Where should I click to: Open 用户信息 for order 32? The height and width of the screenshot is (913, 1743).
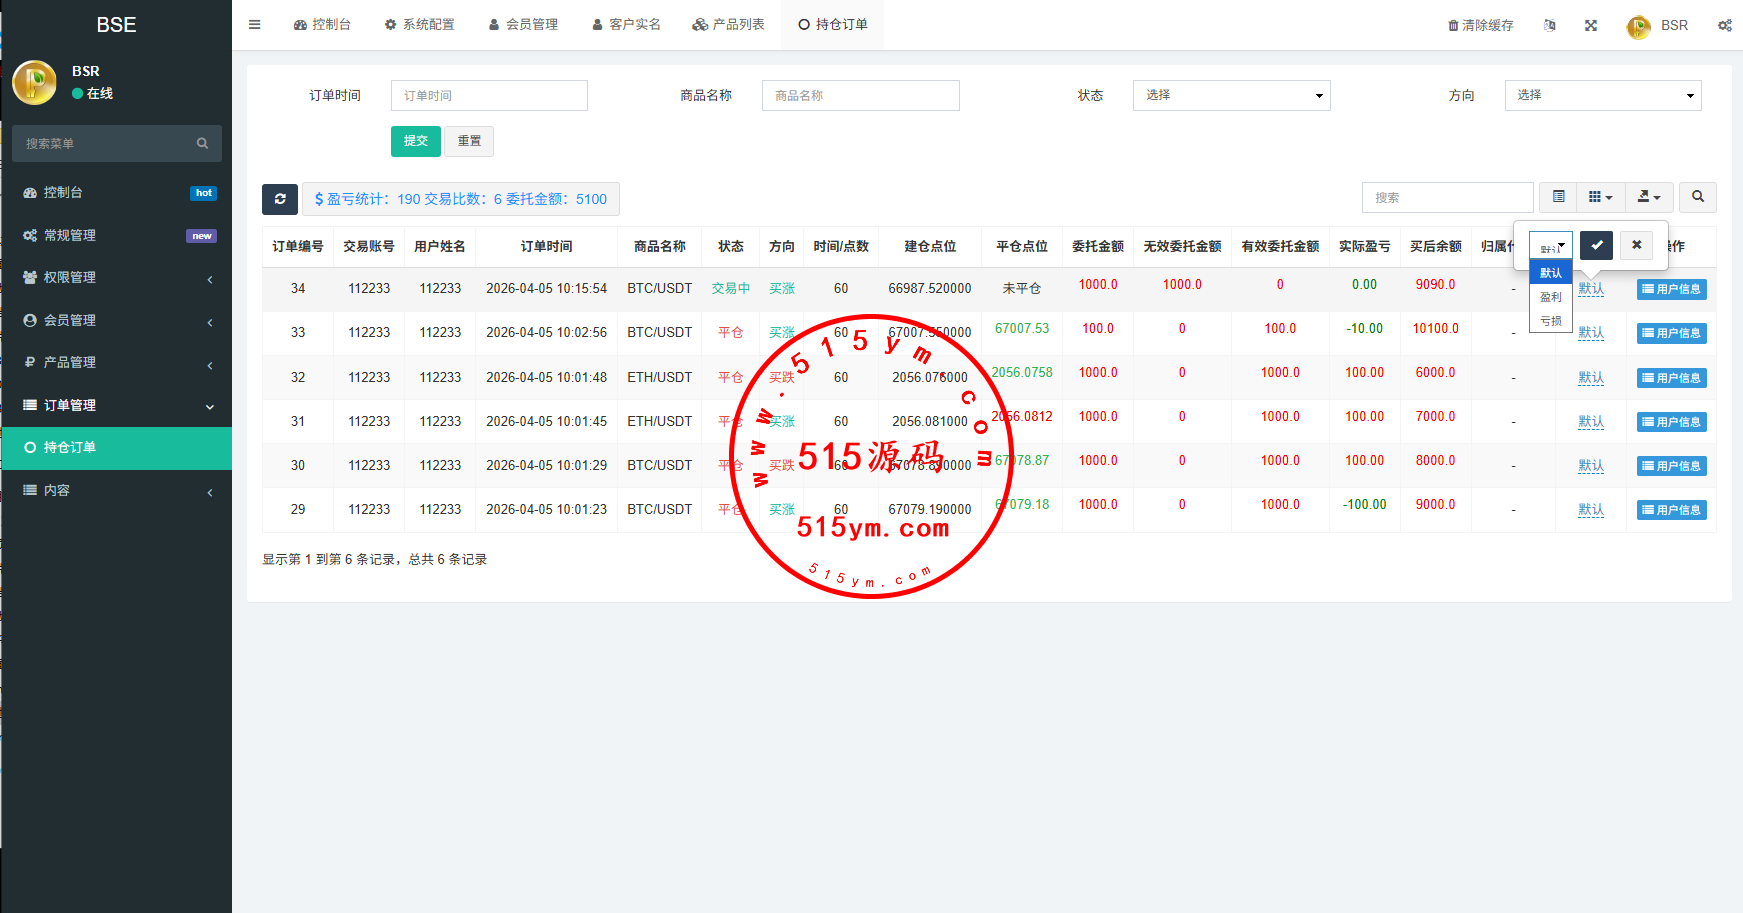click(1671, 378)
